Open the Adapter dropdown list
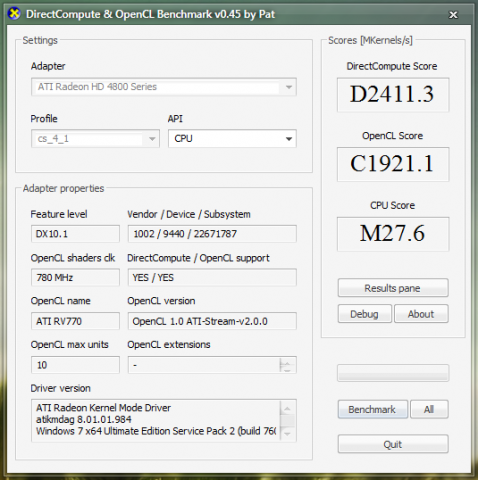The image size is (478, 480). 164,87
